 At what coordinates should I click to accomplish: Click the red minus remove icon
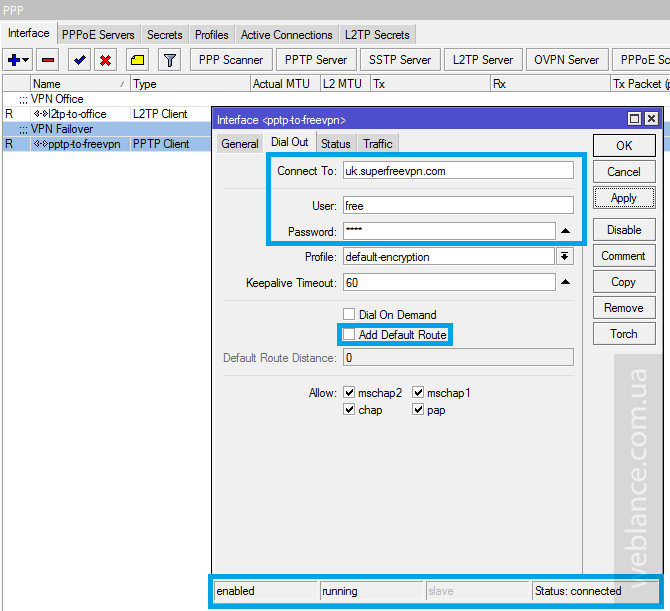pos(48,60)
